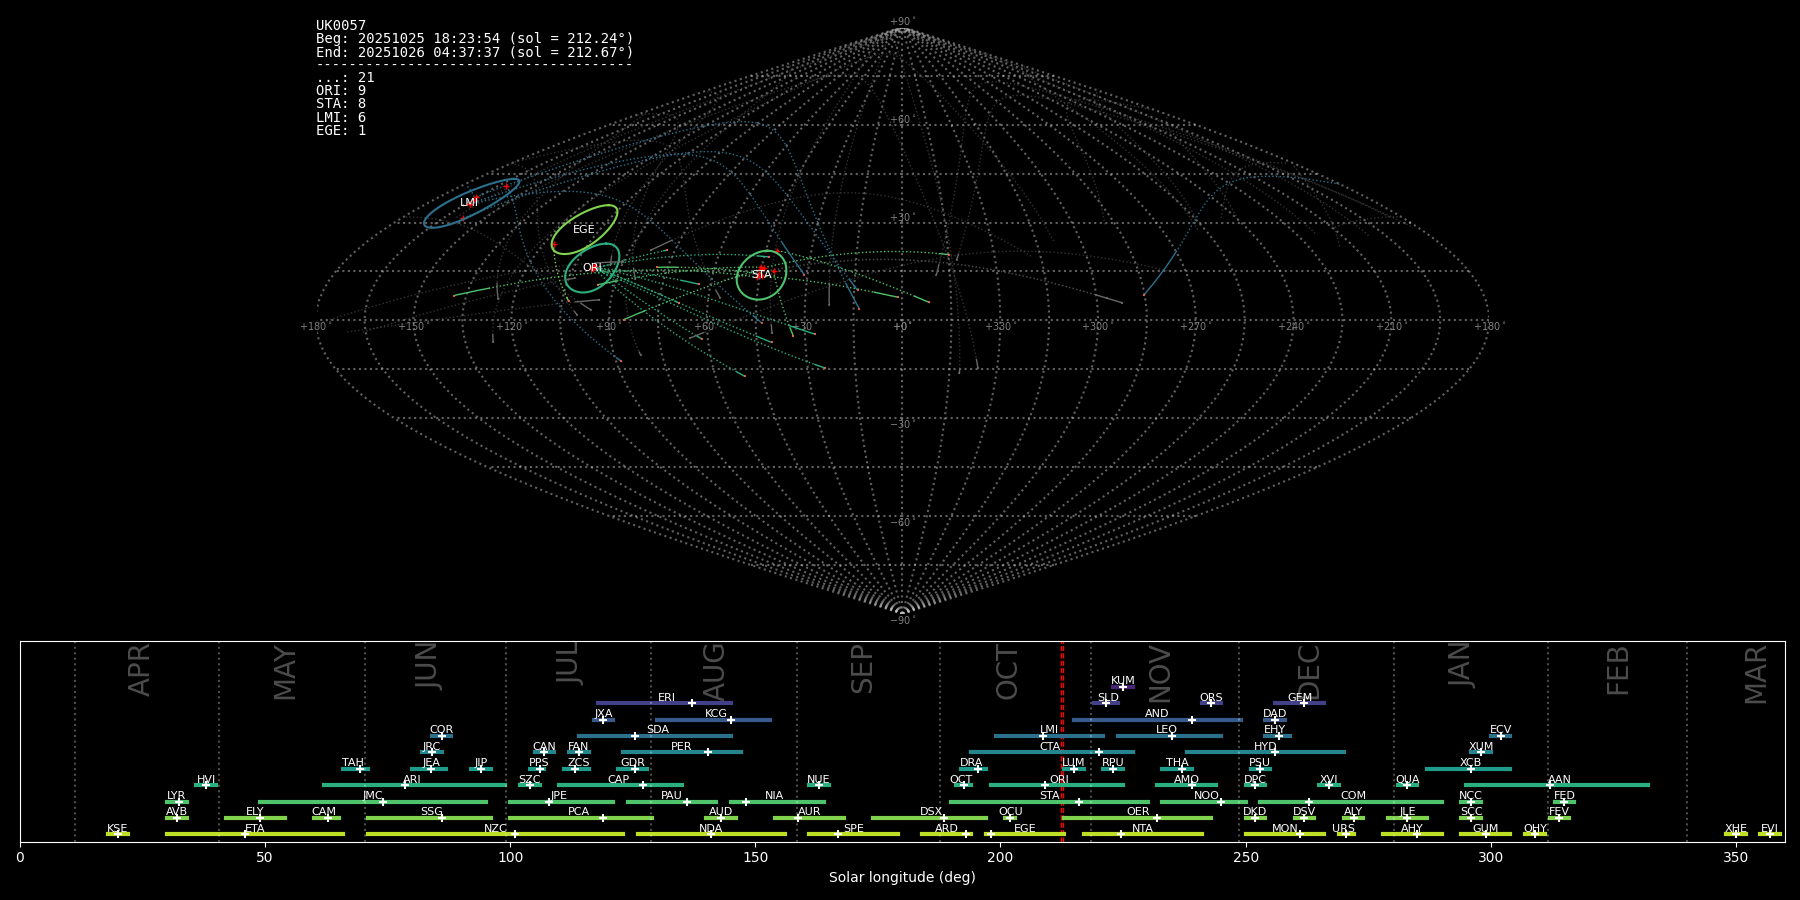Click the FEB month label
Screen dimensions: 1800x900
1618,671
